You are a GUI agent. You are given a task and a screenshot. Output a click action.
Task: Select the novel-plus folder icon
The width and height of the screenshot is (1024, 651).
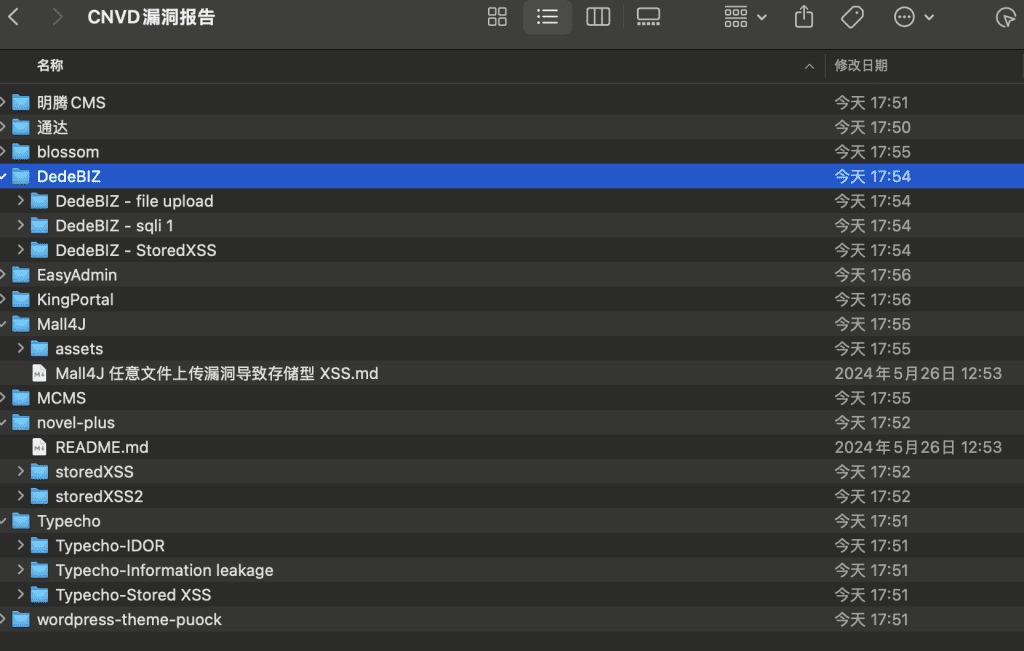pyautogui.click(x=21, y=422)
